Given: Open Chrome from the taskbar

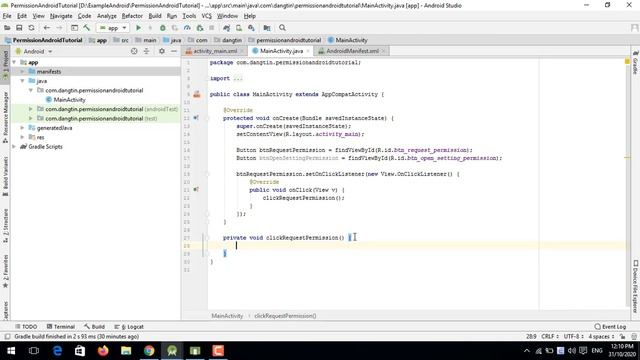Looking at the screenshot, I should [x=149, y=351].
